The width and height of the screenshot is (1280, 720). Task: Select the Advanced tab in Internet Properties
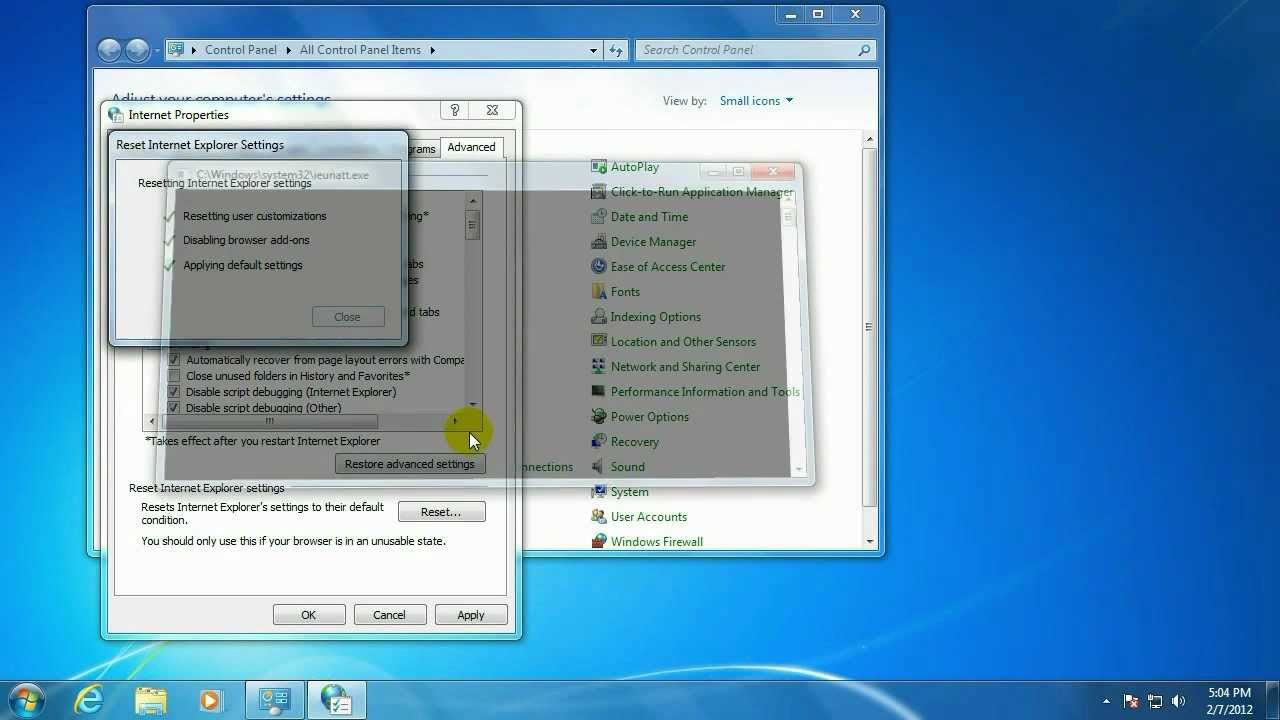pyautogui.click(x=471, y=147)
